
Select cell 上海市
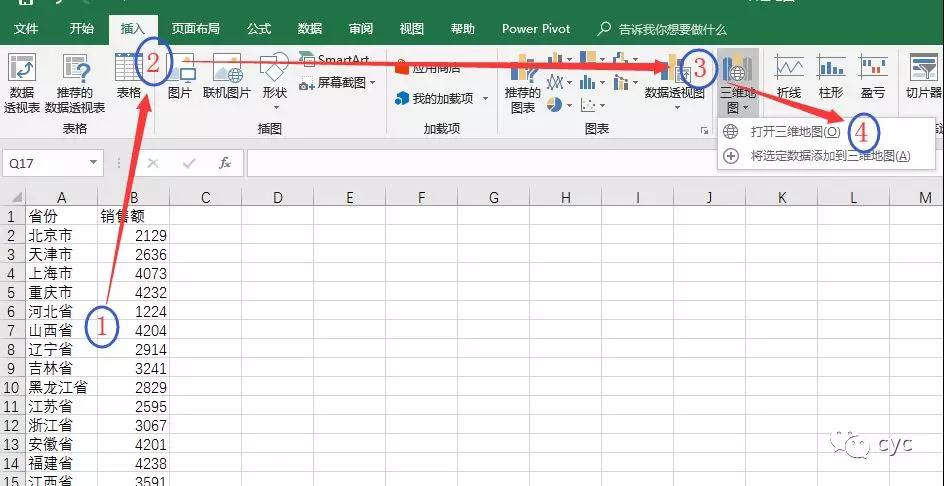[x=61, y=273]
